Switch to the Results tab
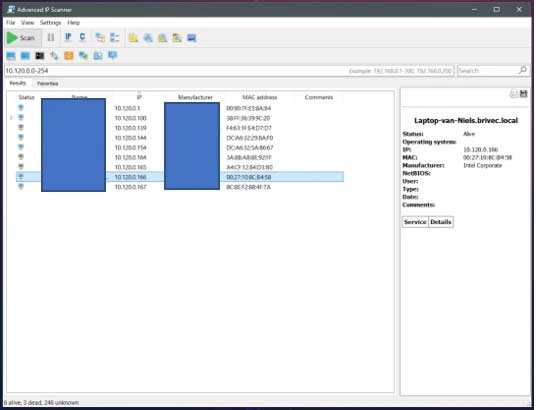 tap(17, 83)
